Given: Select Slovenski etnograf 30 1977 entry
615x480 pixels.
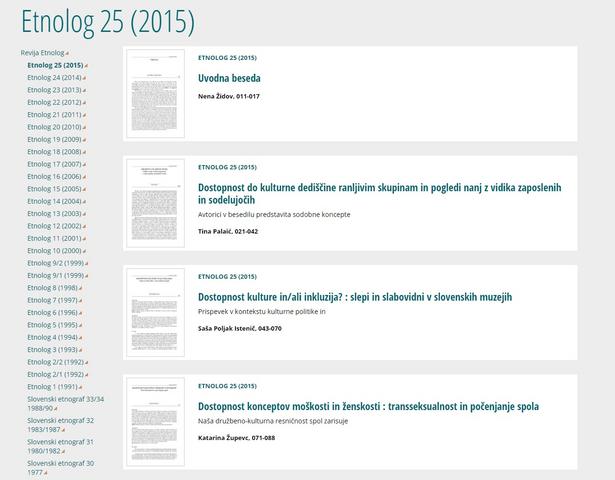Looking at the screenshot, I should click(x=60, y=468).
